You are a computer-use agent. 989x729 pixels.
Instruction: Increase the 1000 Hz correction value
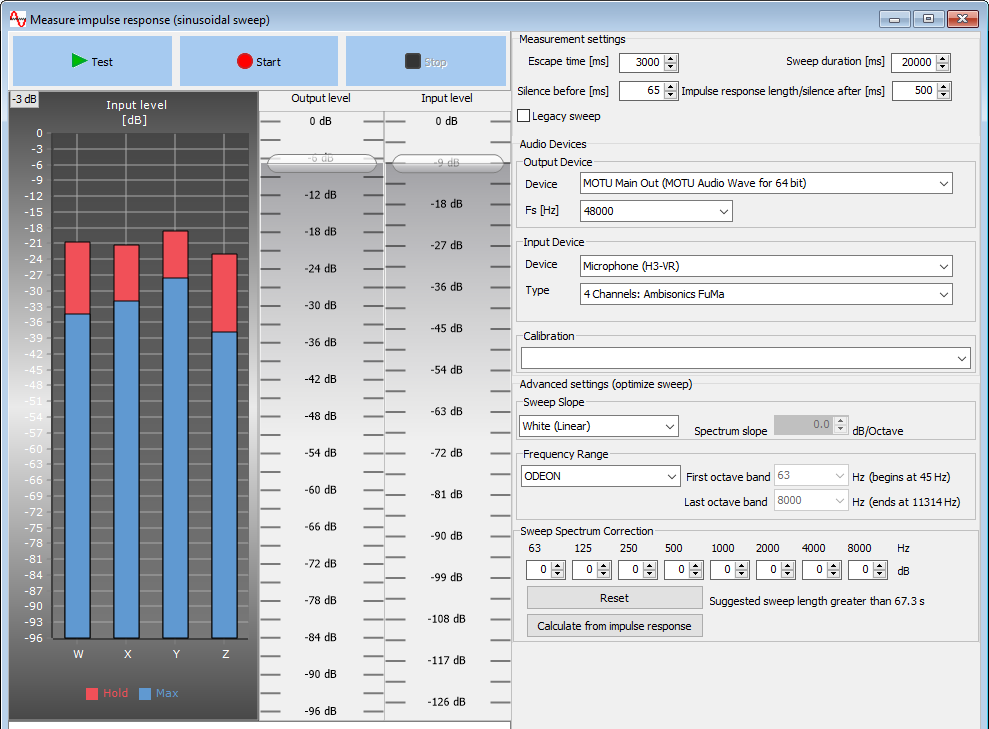(742, 566)
